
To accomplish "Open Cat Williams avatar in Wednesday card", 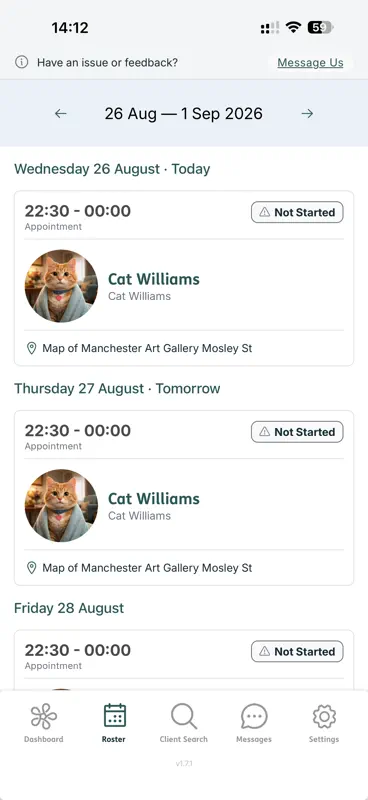I will click(61, 286).
